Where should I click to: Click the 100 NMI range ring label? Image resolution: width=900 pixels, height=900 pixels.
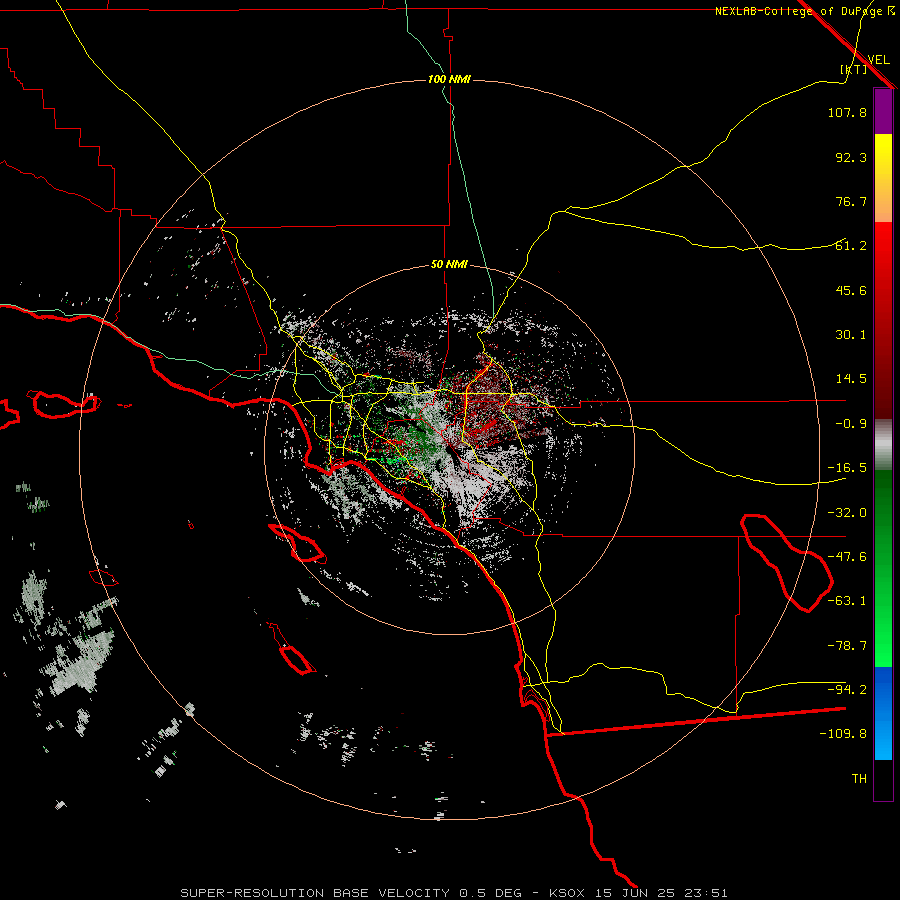(449, 79)
